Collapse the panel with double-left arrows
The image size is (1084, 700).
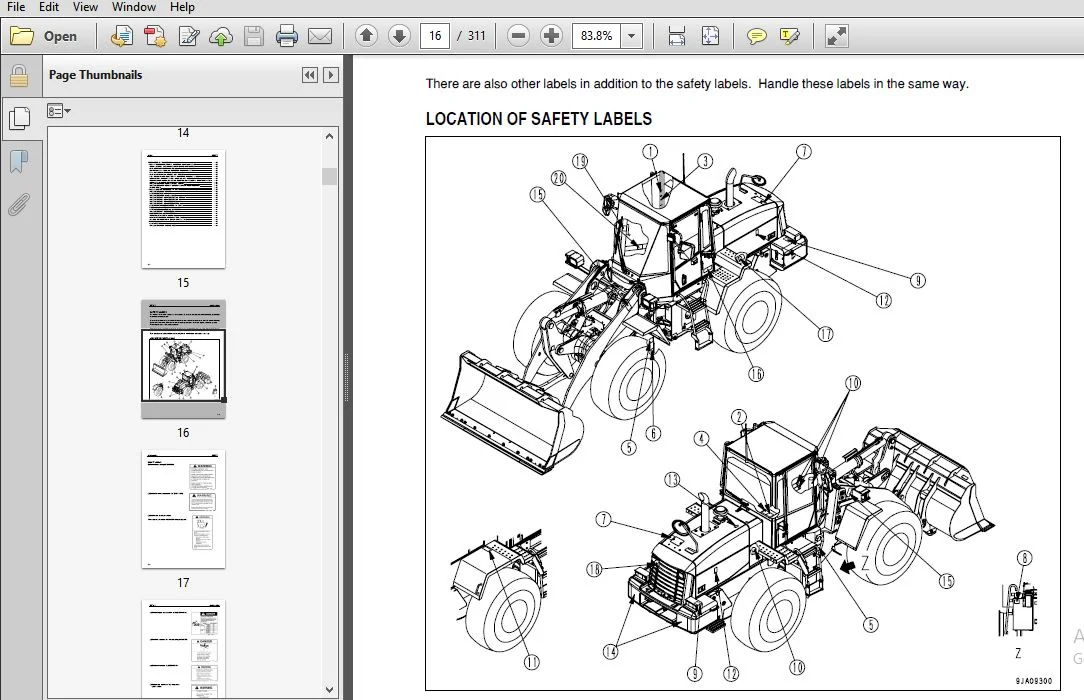(310, 75)
